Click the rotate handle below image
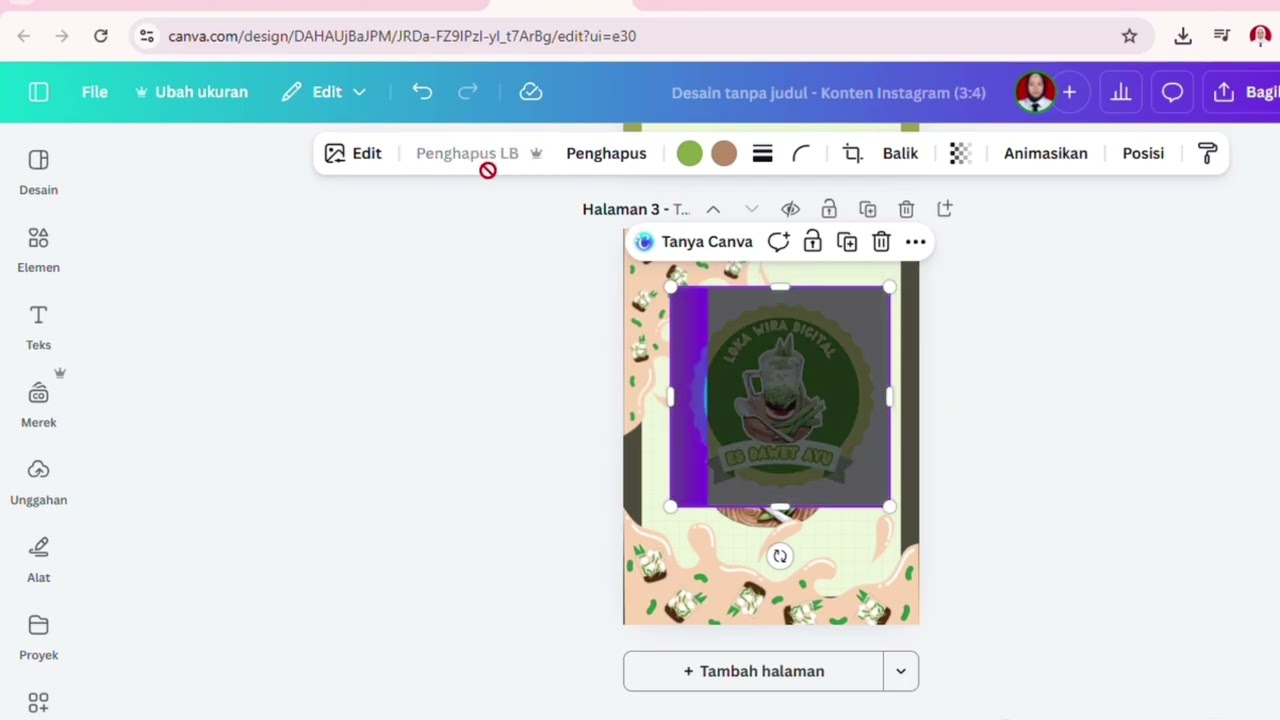 [x=780, y=556]
